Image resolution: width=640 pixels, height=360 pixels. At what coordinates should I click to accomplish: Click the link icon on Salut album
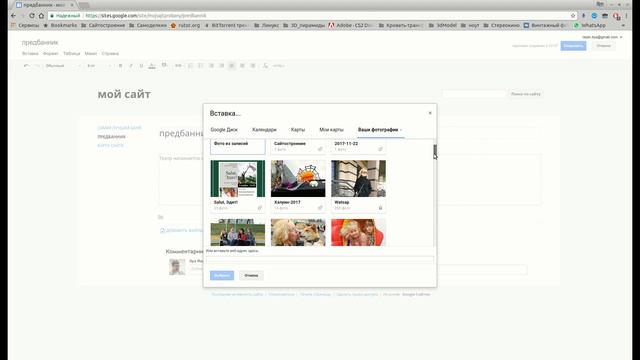tap(260, 208)
